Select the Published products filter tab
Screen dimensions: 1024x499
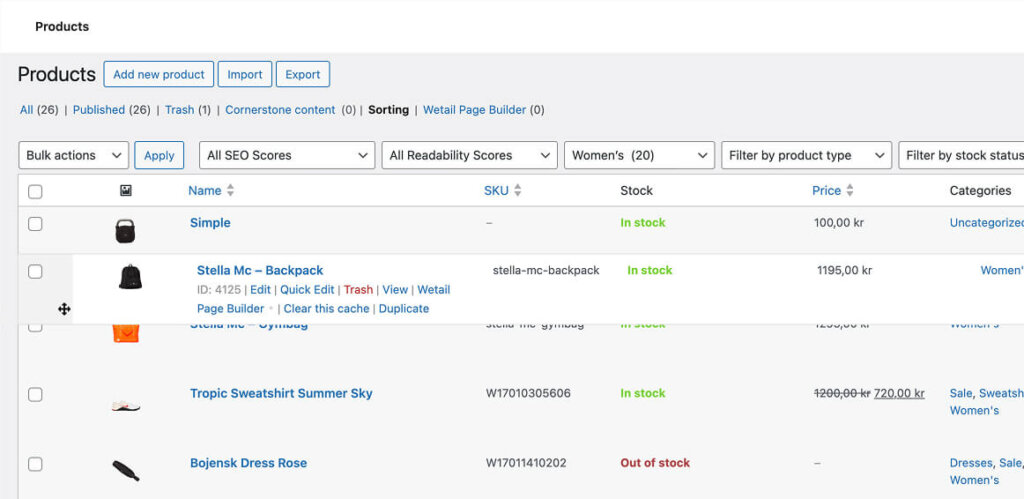(x=98, y=110)
